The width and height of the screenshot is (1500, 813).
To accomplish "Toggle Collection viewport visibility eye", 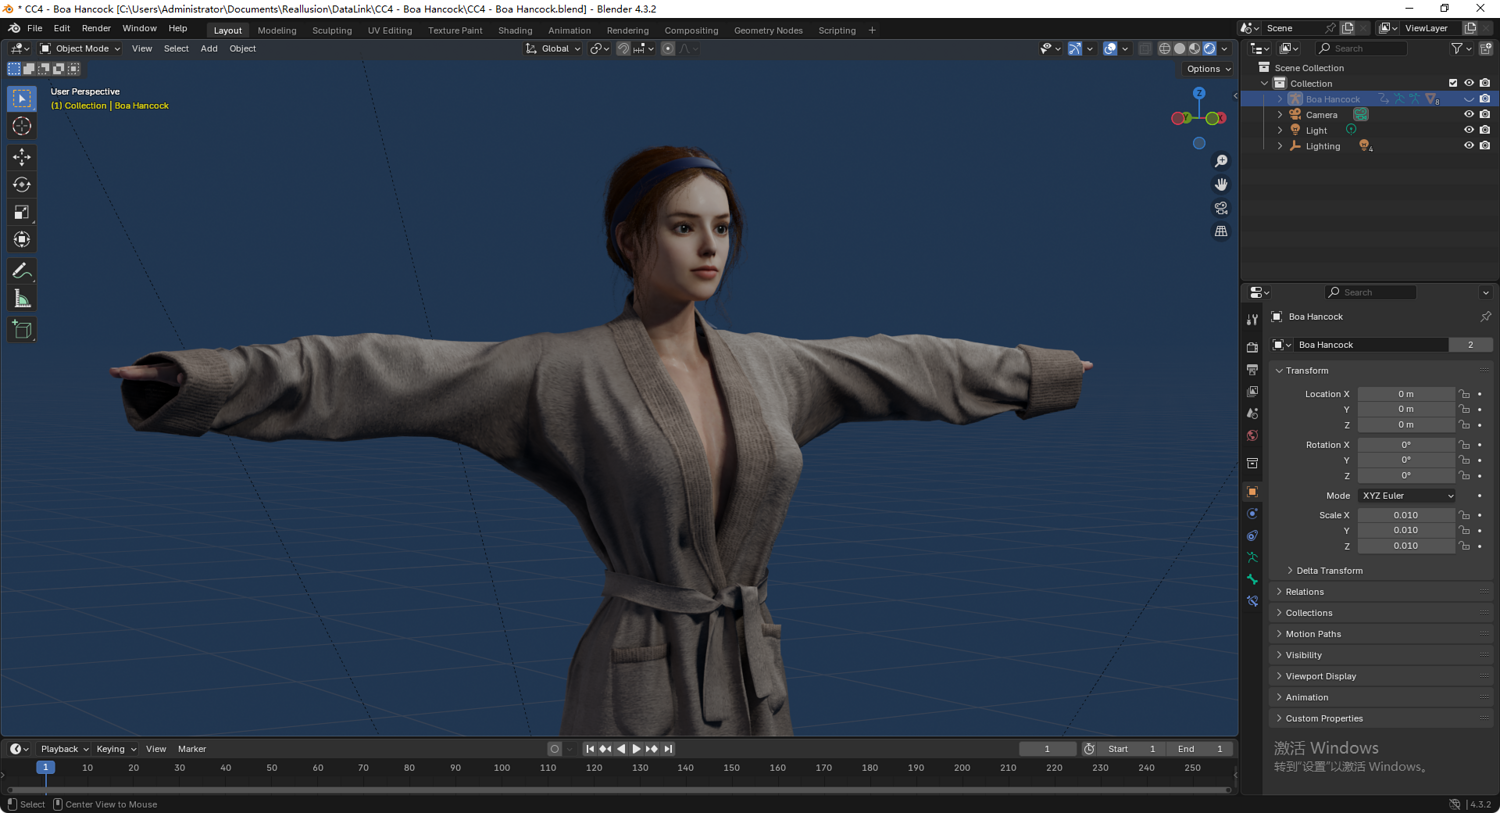I will [1469, 83].
